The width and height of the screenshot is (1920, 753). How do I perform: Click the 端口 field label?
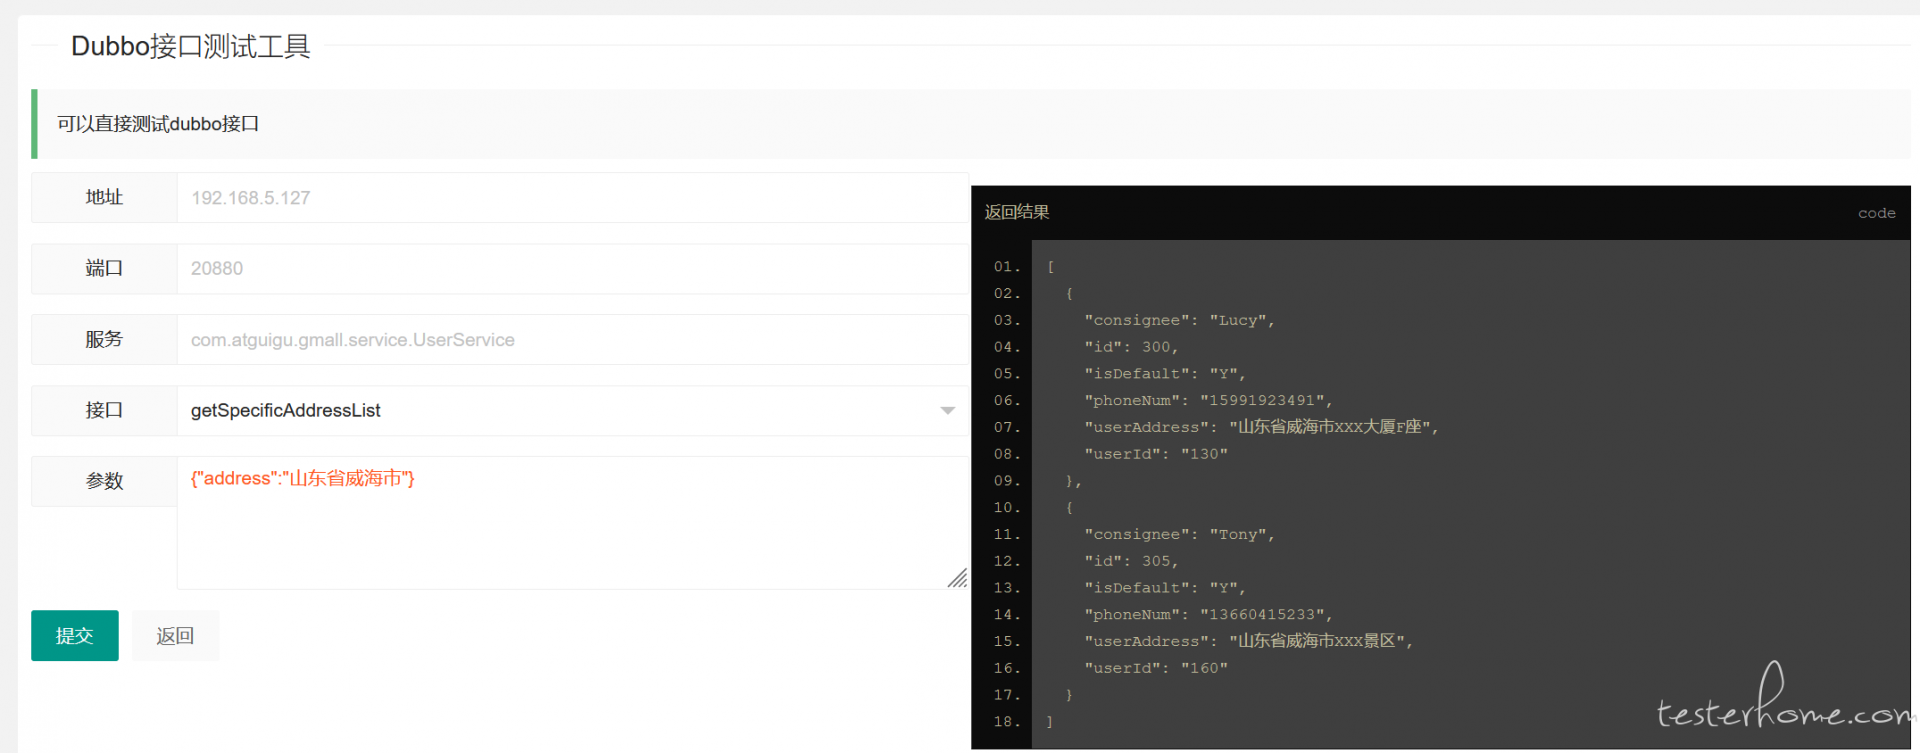coord(104,268)
